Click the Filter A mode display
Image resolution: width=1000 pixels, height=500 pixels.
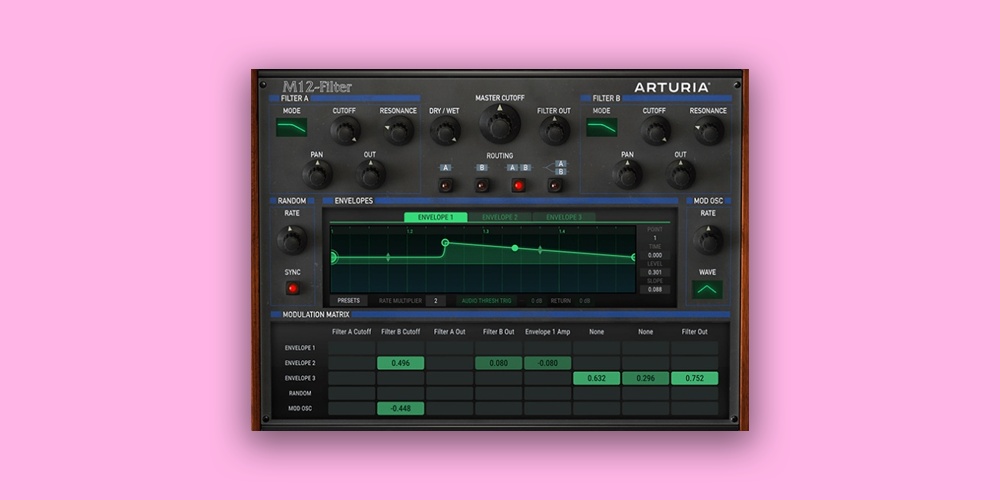[292, 128]
